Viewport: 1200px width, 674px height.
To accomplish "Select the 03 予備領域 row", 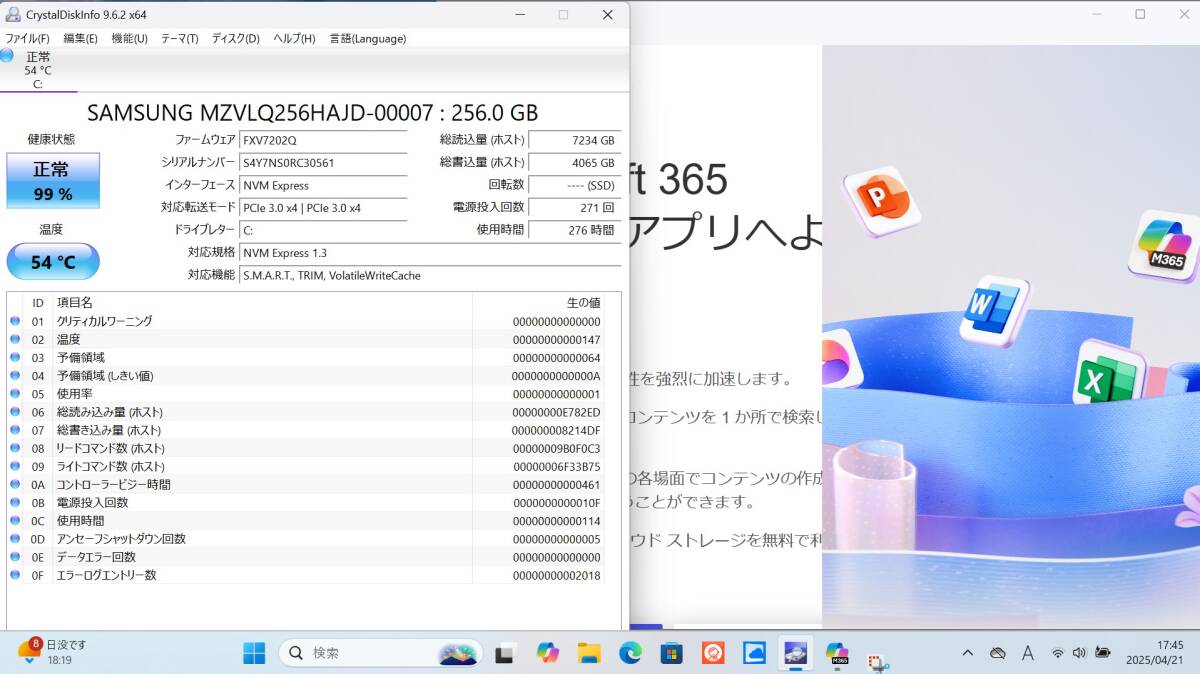I will coord(305,358).
